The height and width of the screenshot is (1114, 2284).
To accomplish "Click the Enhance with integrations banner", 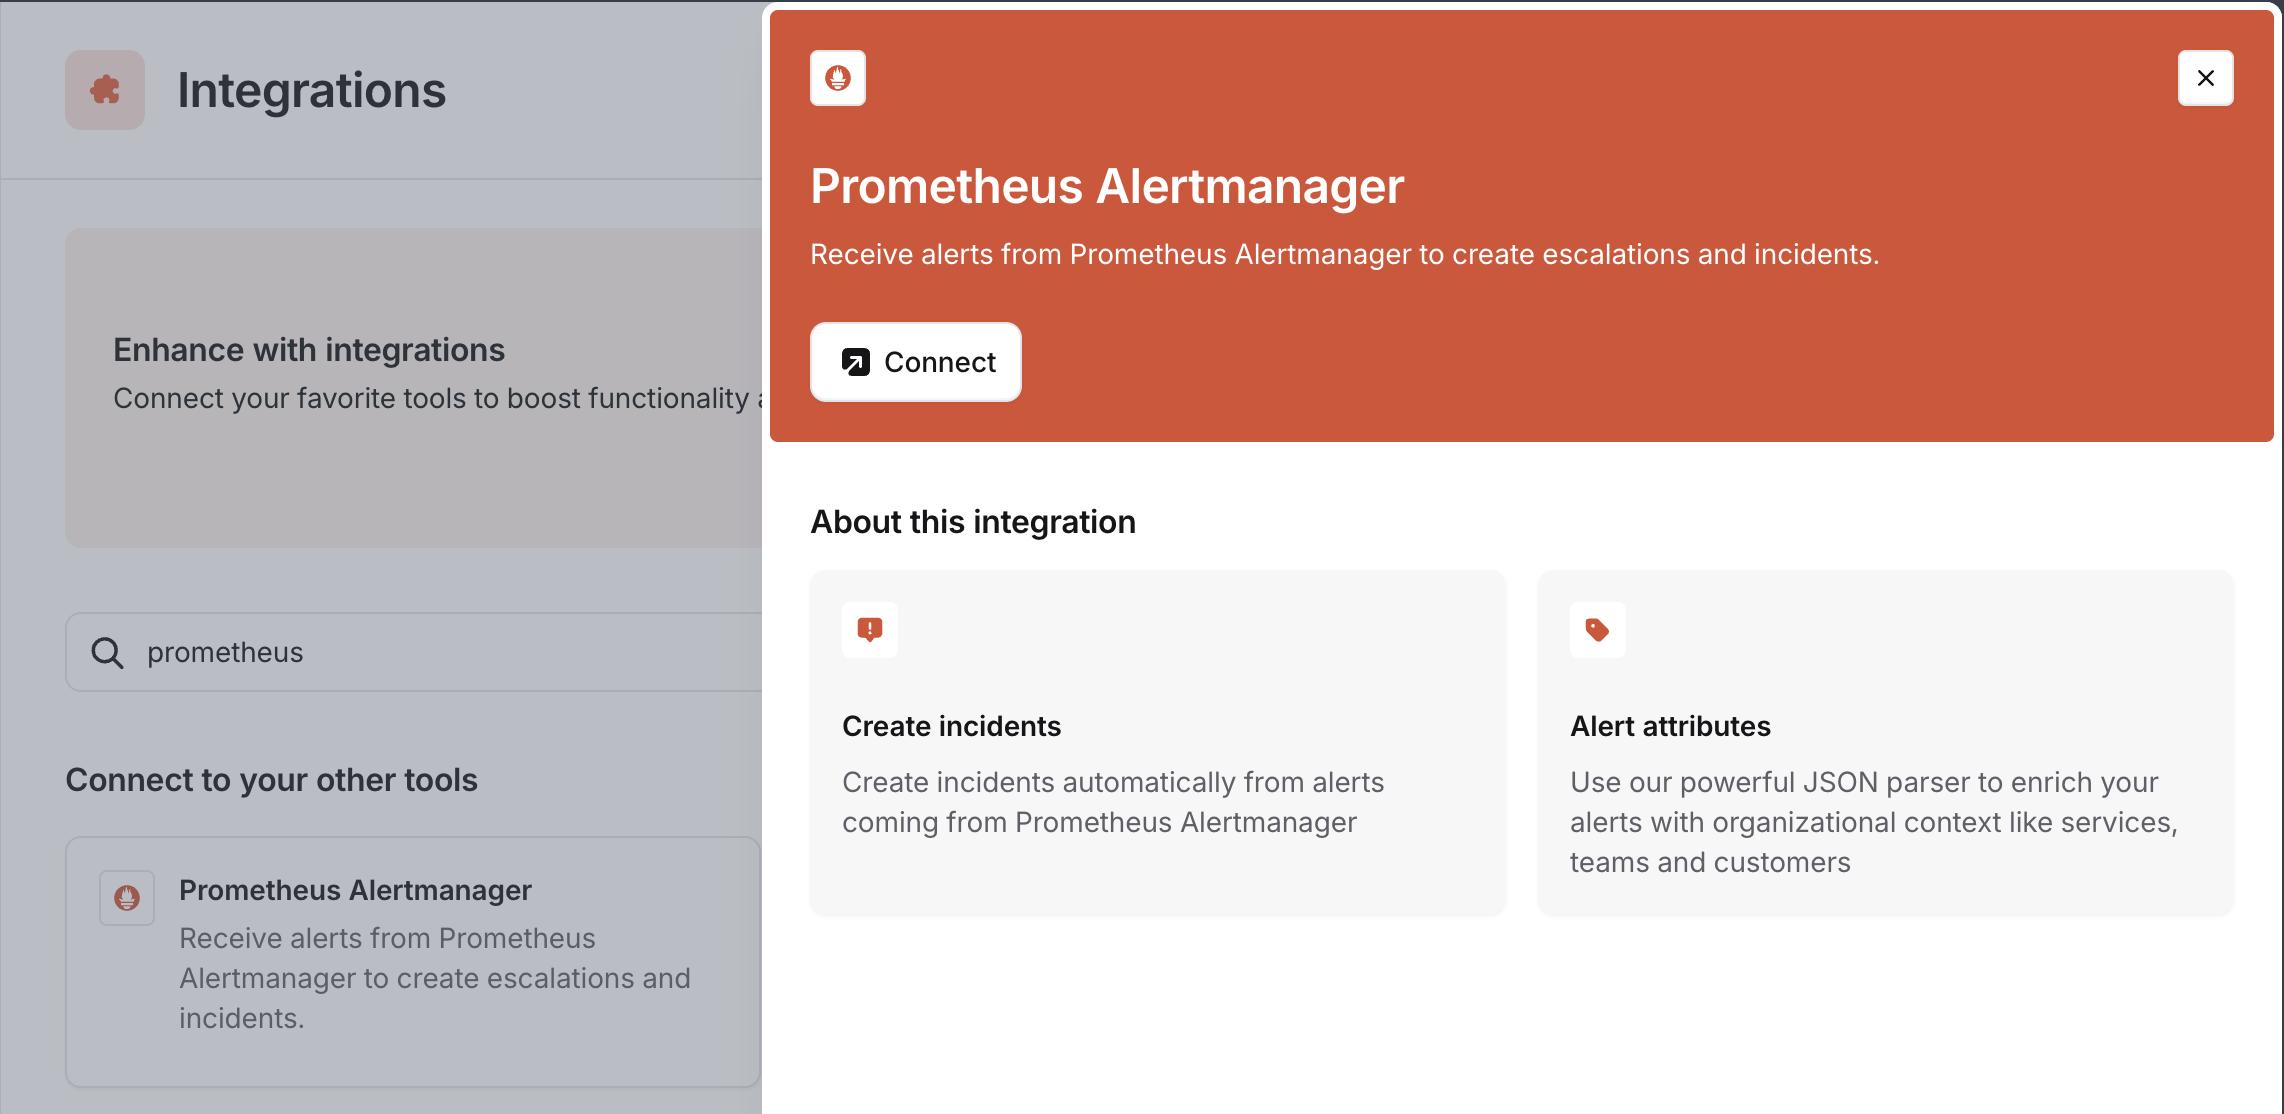I will point(414,388).
